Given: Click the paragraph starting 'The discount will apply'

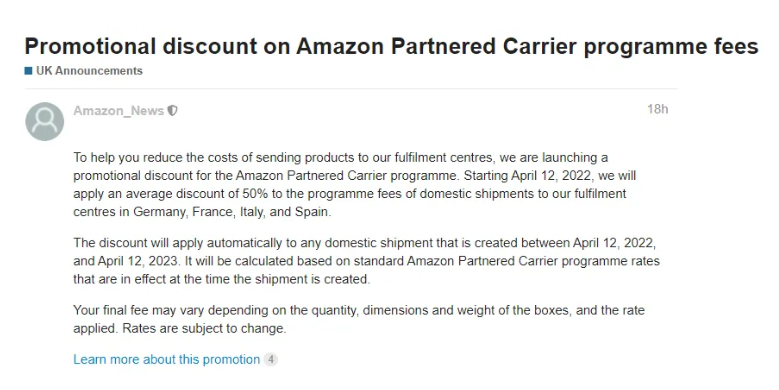Looking at the screenshot, I should 366,261.
